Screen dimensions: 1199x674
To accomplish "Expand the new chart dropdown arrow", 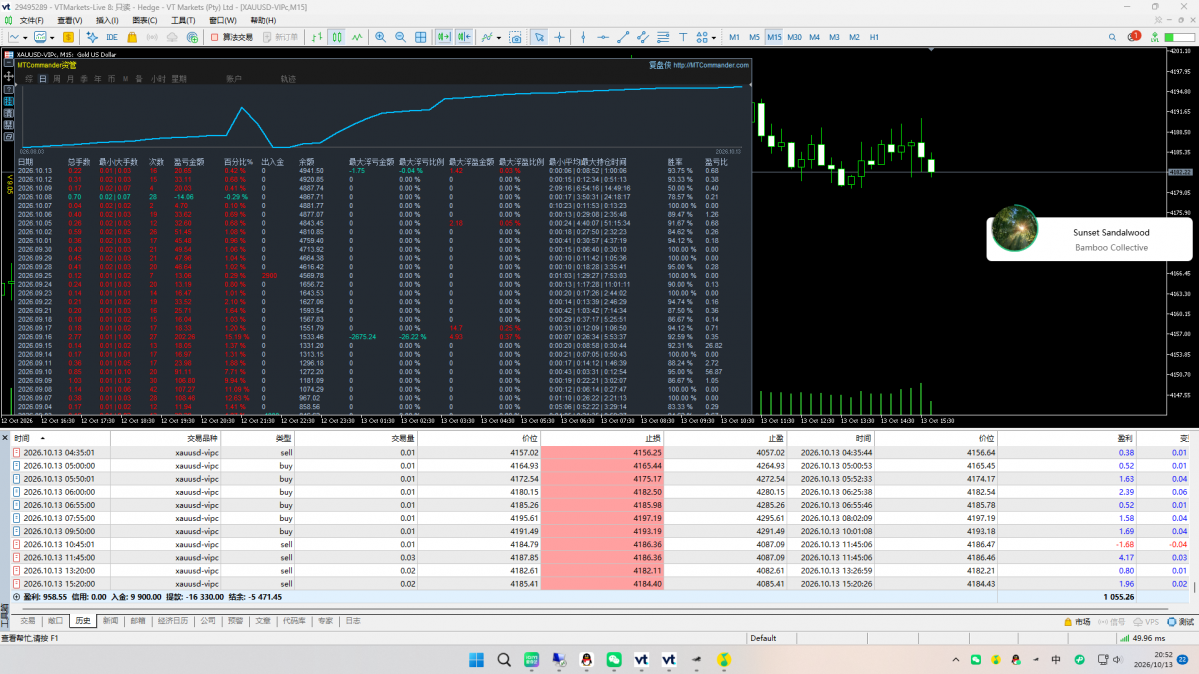I will point(25,37).
